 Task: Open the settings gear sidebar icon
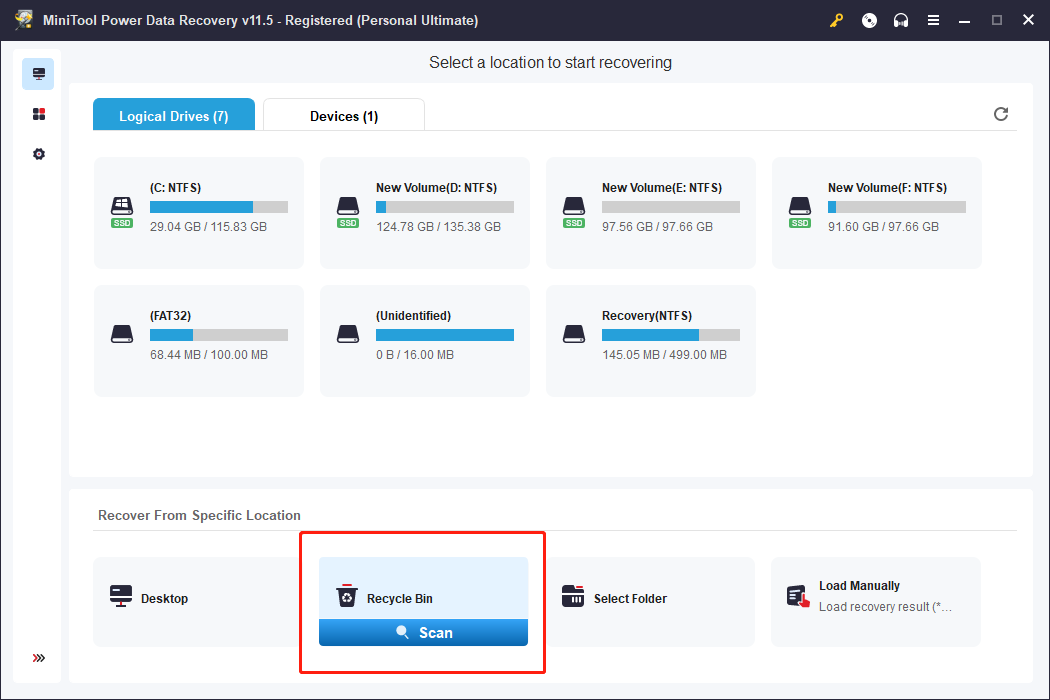point(39,154)
